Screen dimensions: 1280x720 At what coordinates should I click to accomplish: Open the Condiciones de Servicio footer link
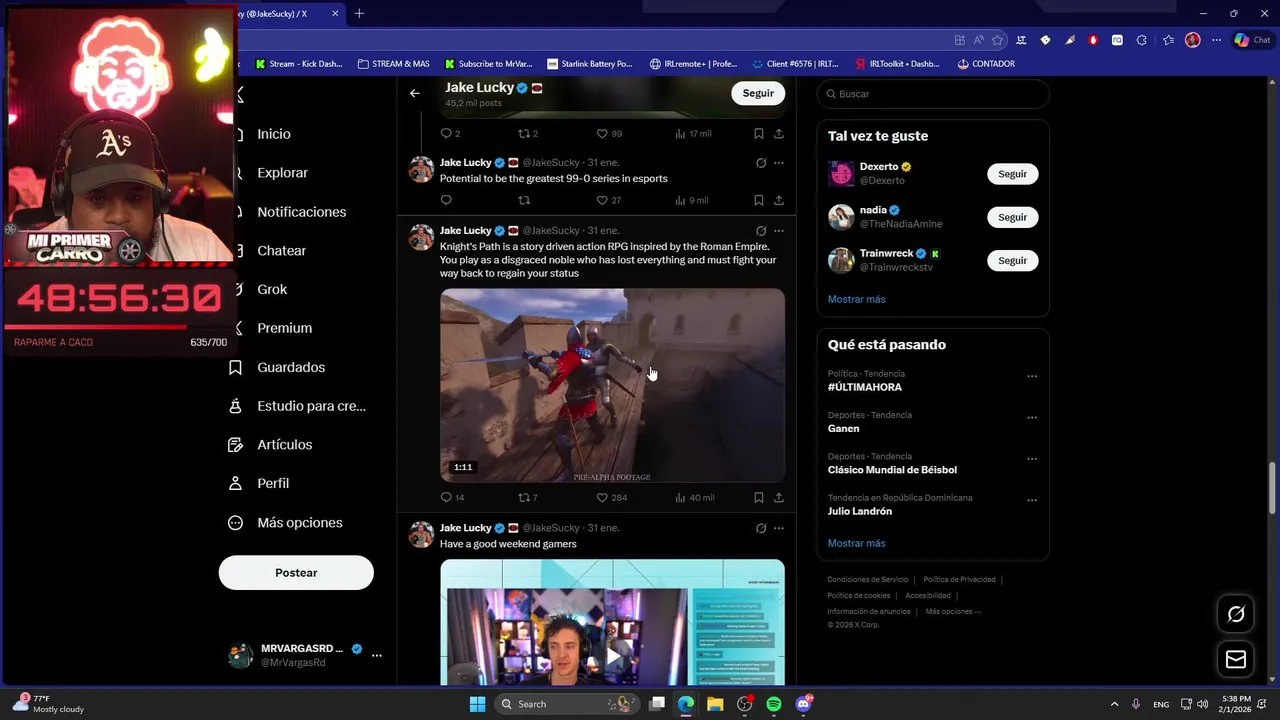(x=867, y=580)
